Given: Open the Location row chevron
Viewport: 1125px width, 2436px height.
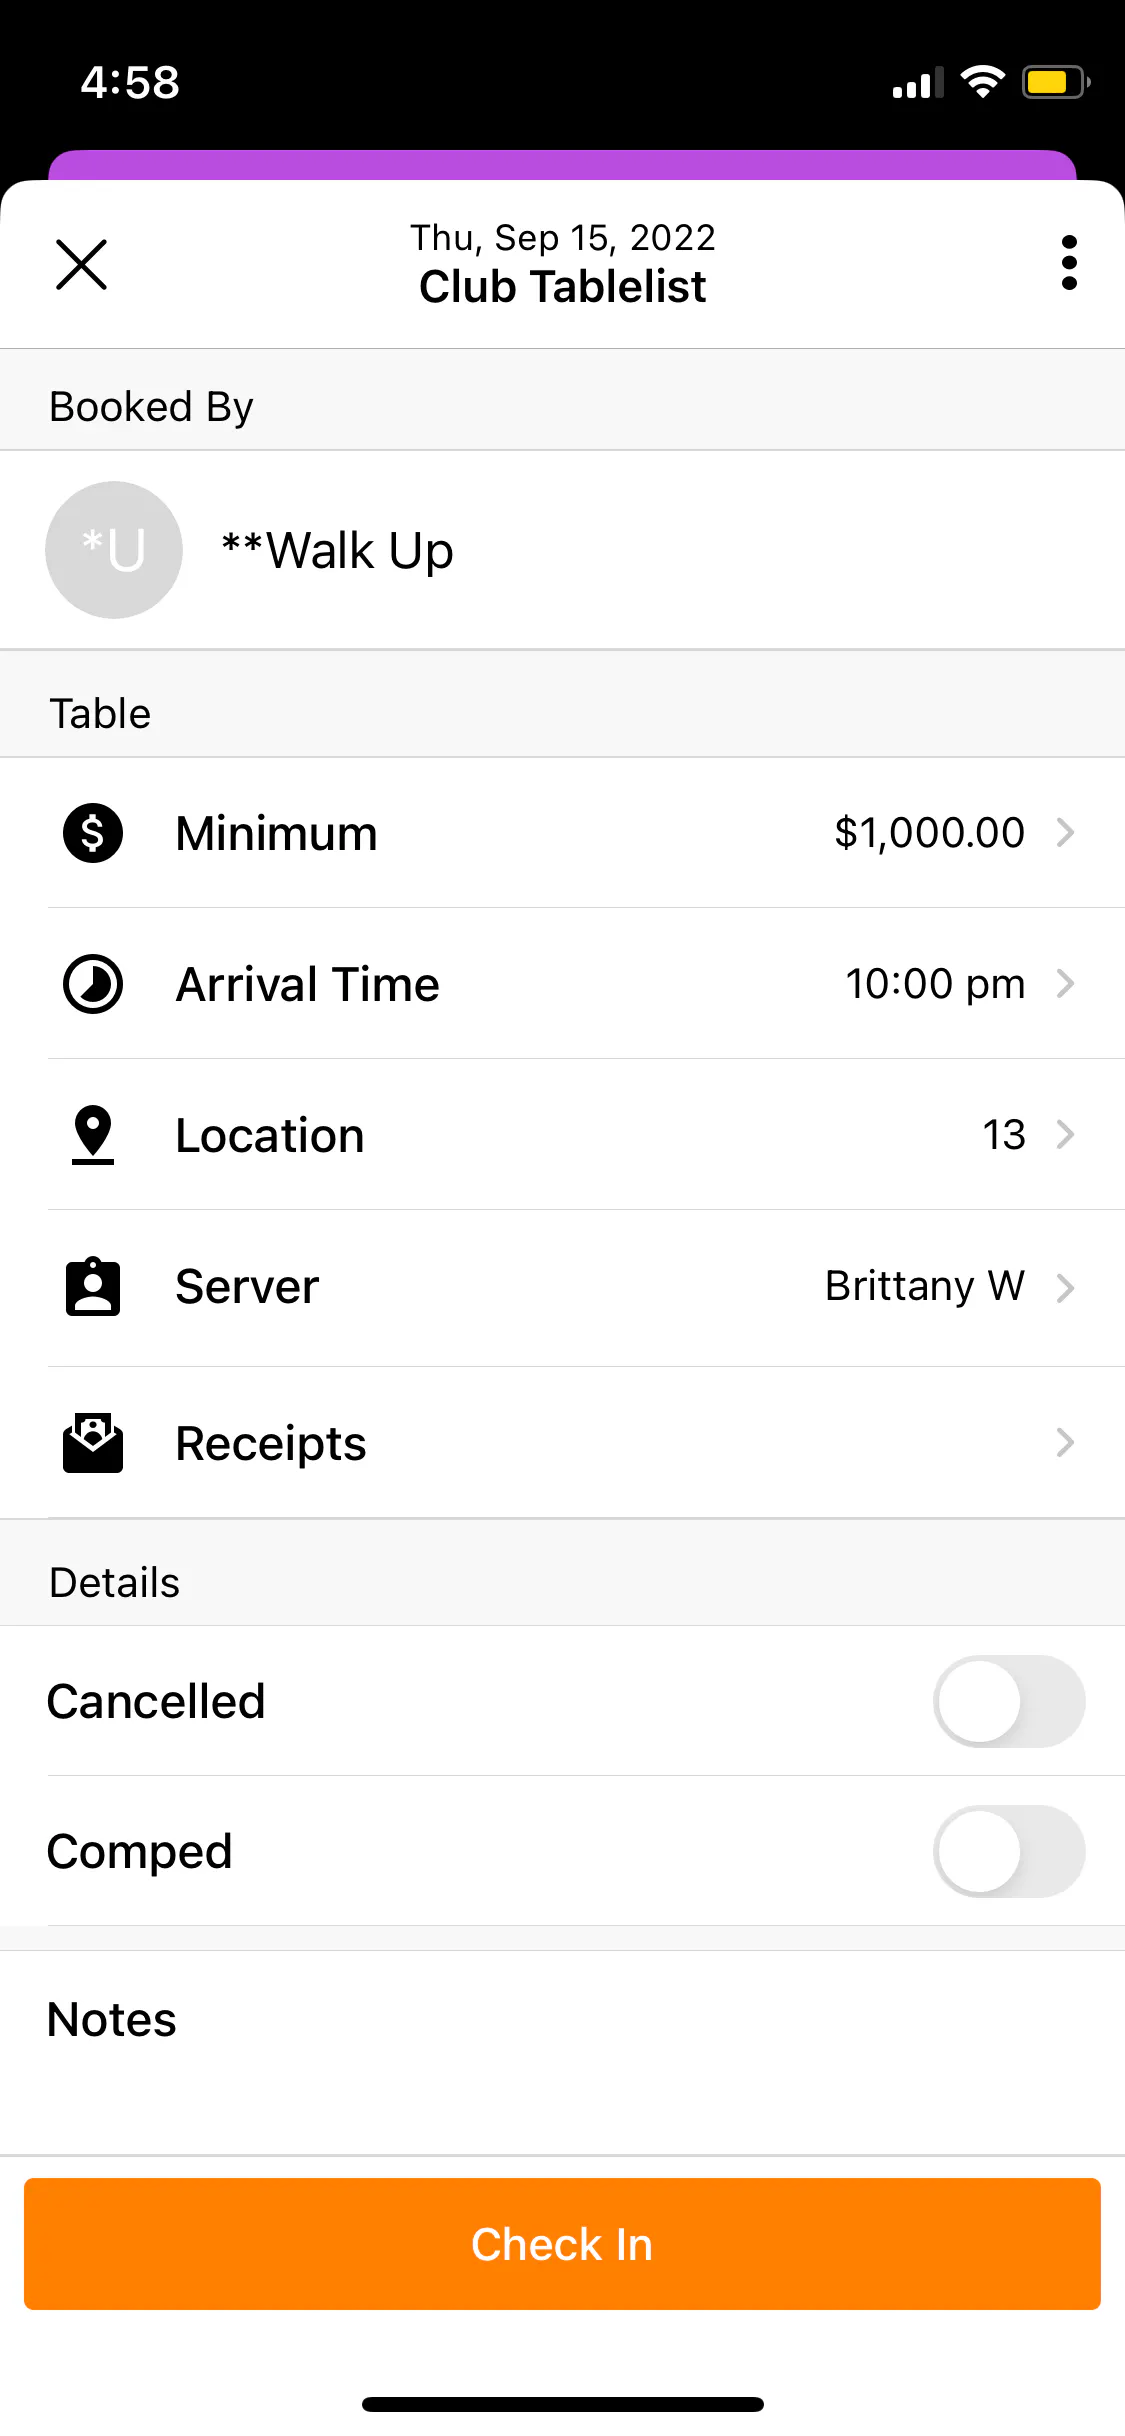Looking at the screenshot, I should (1066, 1135).
